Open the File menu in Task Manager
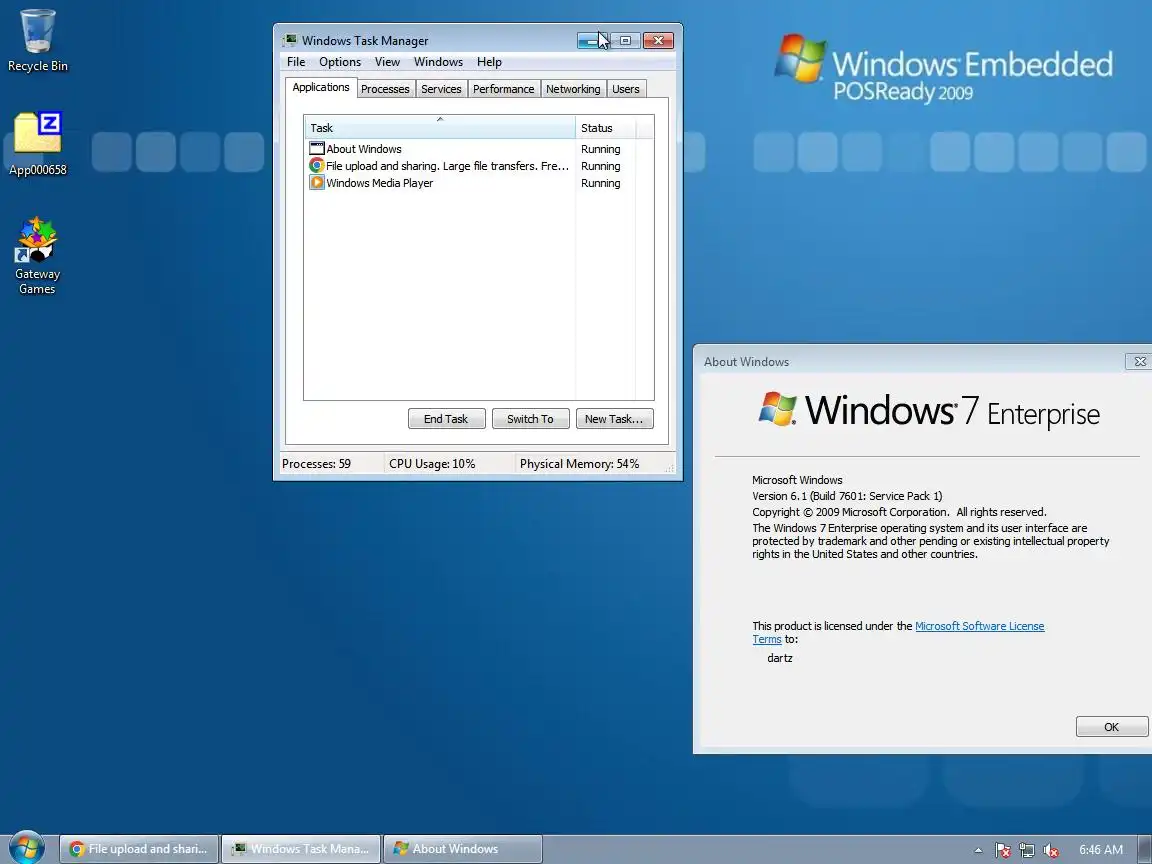 [296, 62]
